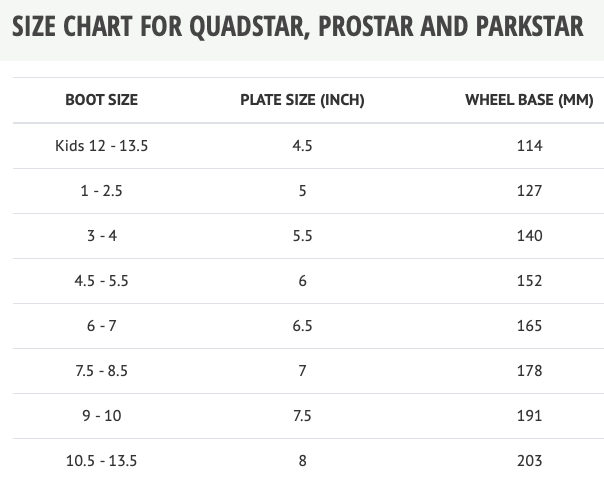Screen dimensions: 604x495
Task: Click the 3 - 4 boot size cell
Action: point(102,236)
